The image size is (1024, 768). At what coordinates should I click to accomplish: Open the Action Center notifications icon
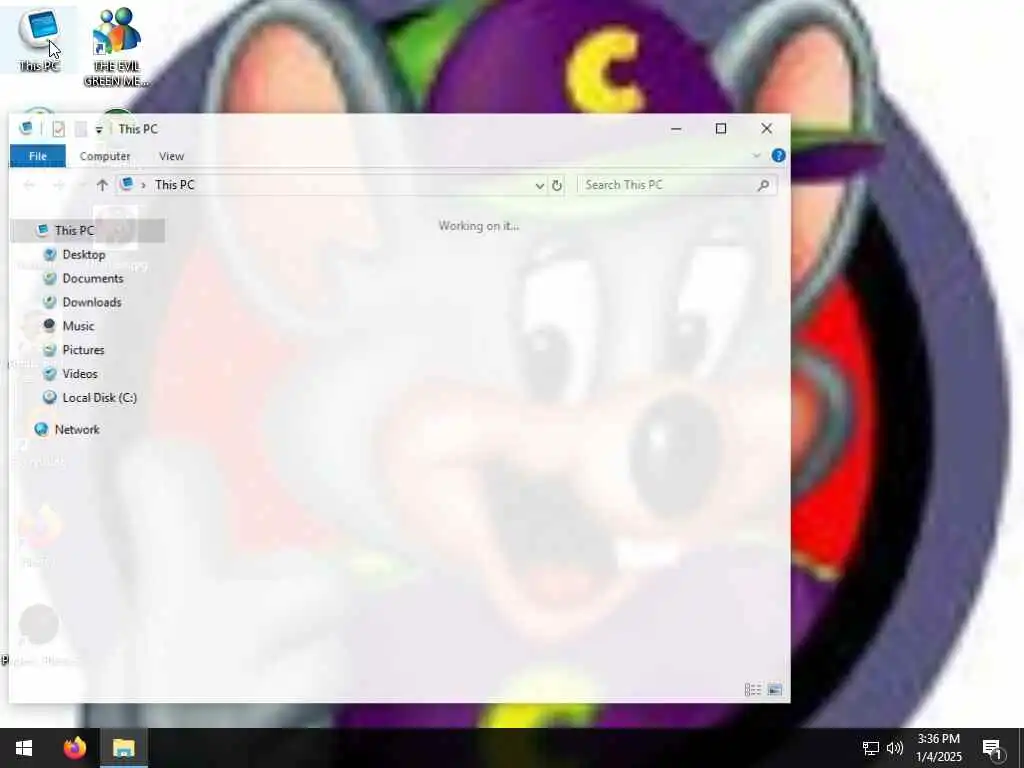[x=993, y=748]
